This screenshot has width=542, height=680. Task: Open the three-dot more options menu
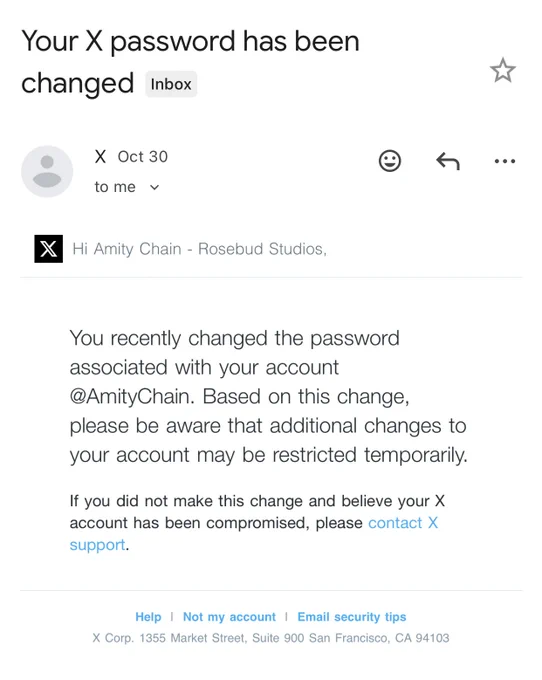click(x=505, y=161)
